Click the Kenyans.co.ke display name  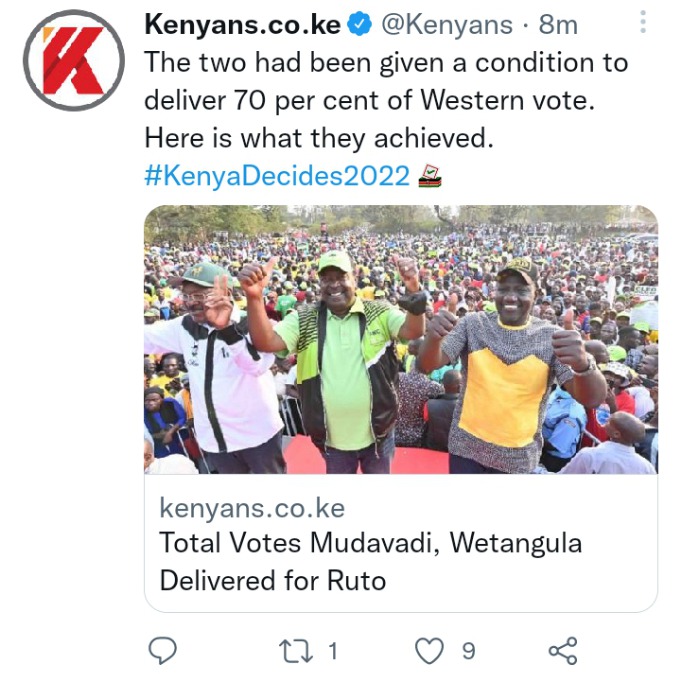click(x=242, y=24)
